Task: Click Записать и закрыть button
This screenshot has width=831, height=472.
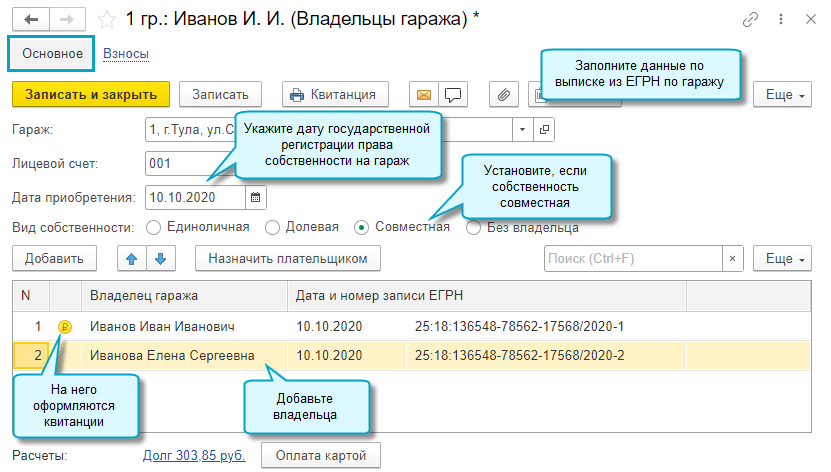Action: click(91, 95)
